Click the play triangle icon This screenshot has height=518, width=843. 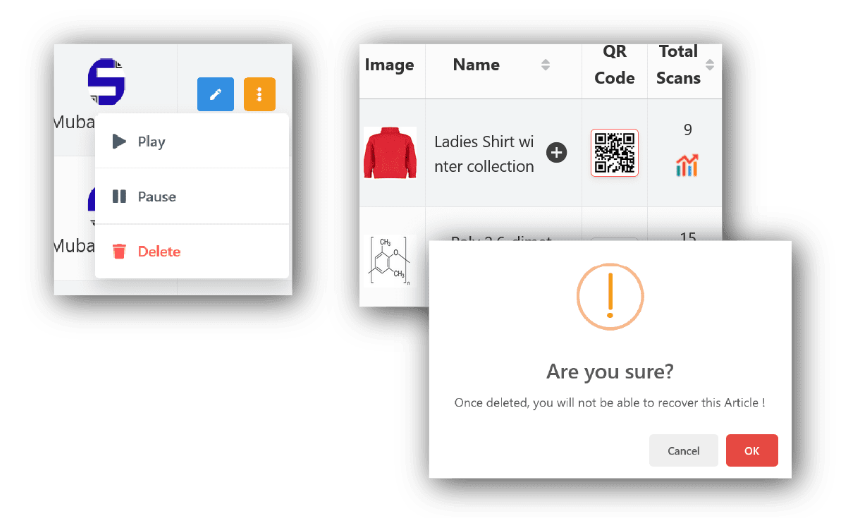tap(120, 142)
